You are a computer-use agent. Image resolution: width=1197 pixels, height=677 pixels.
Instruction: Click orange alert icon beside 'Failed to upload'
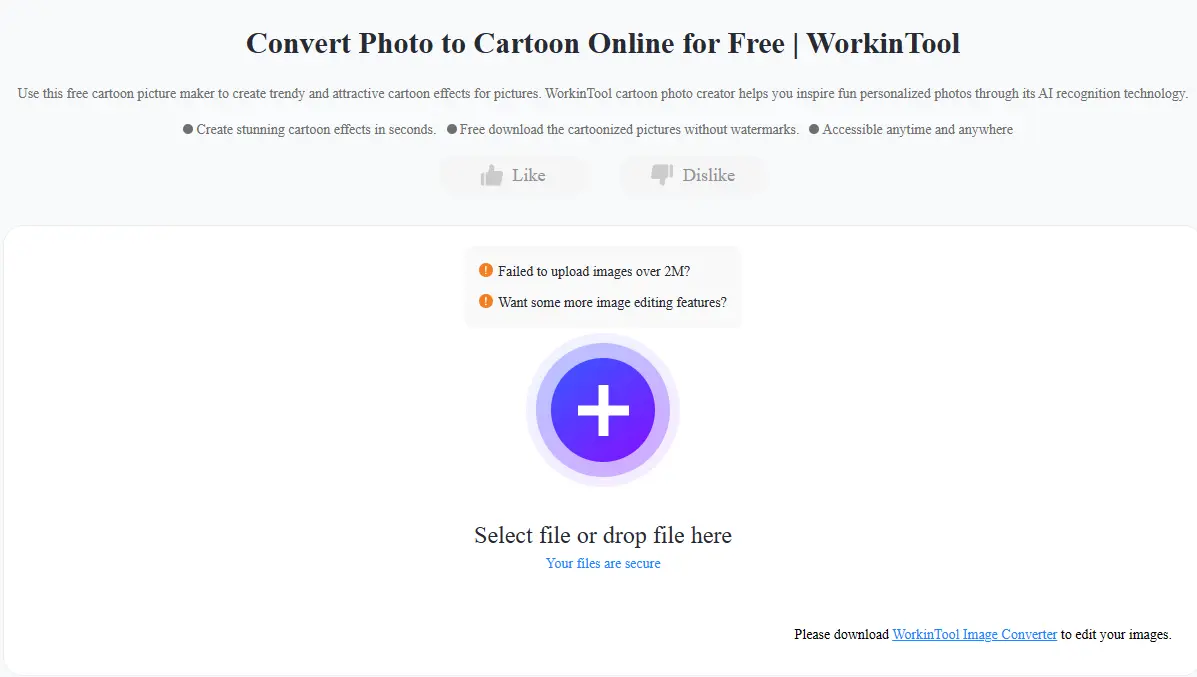point(486,270)
